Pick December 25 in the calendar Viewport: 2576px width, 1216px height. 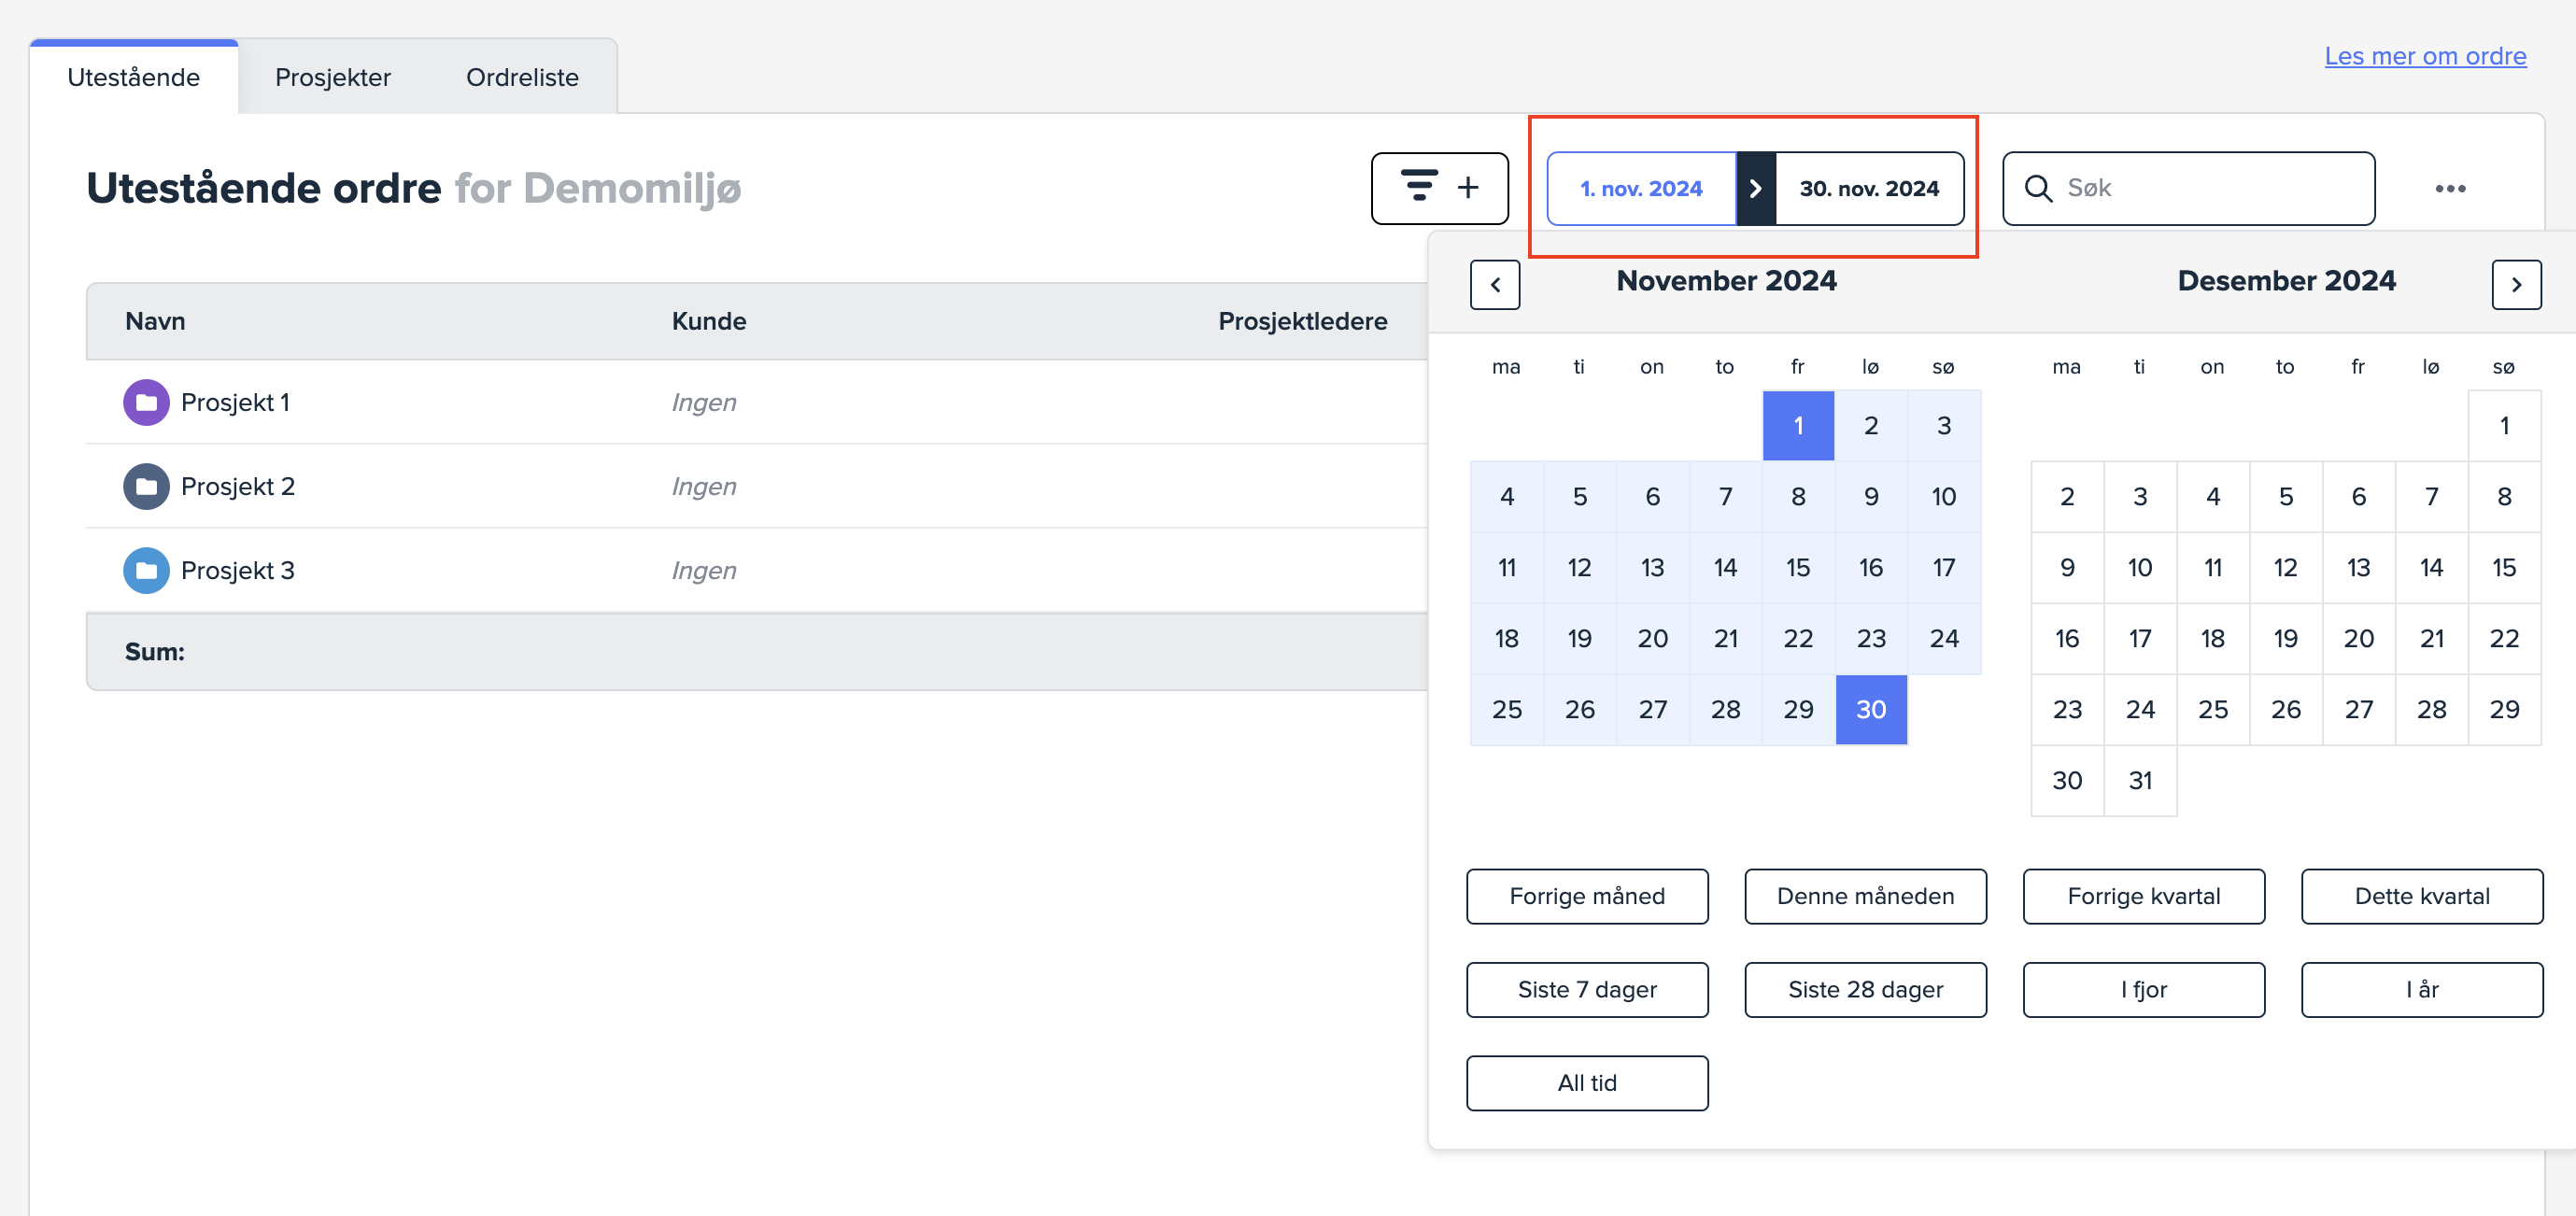coord(2212,710)
